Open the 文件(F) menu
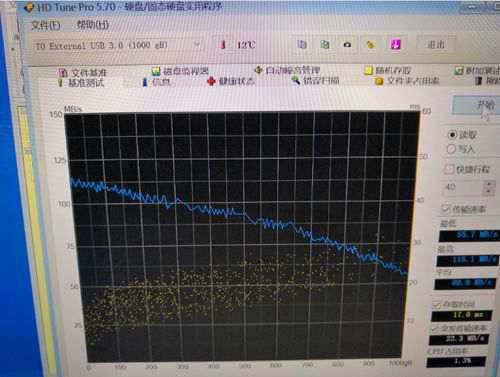The width and height of the screenshot is (500, 377). pos(45,26)
